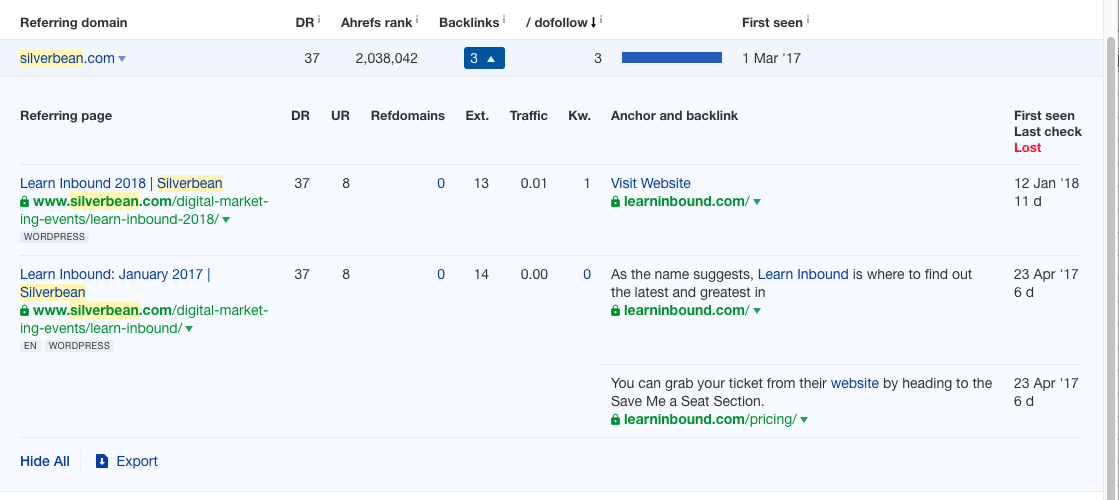Open dropdown arrow after learninbound.com/pricing/ URL
Viewport: 1119px width, 500px height.
pyautogui.click(x=804, y=420)
